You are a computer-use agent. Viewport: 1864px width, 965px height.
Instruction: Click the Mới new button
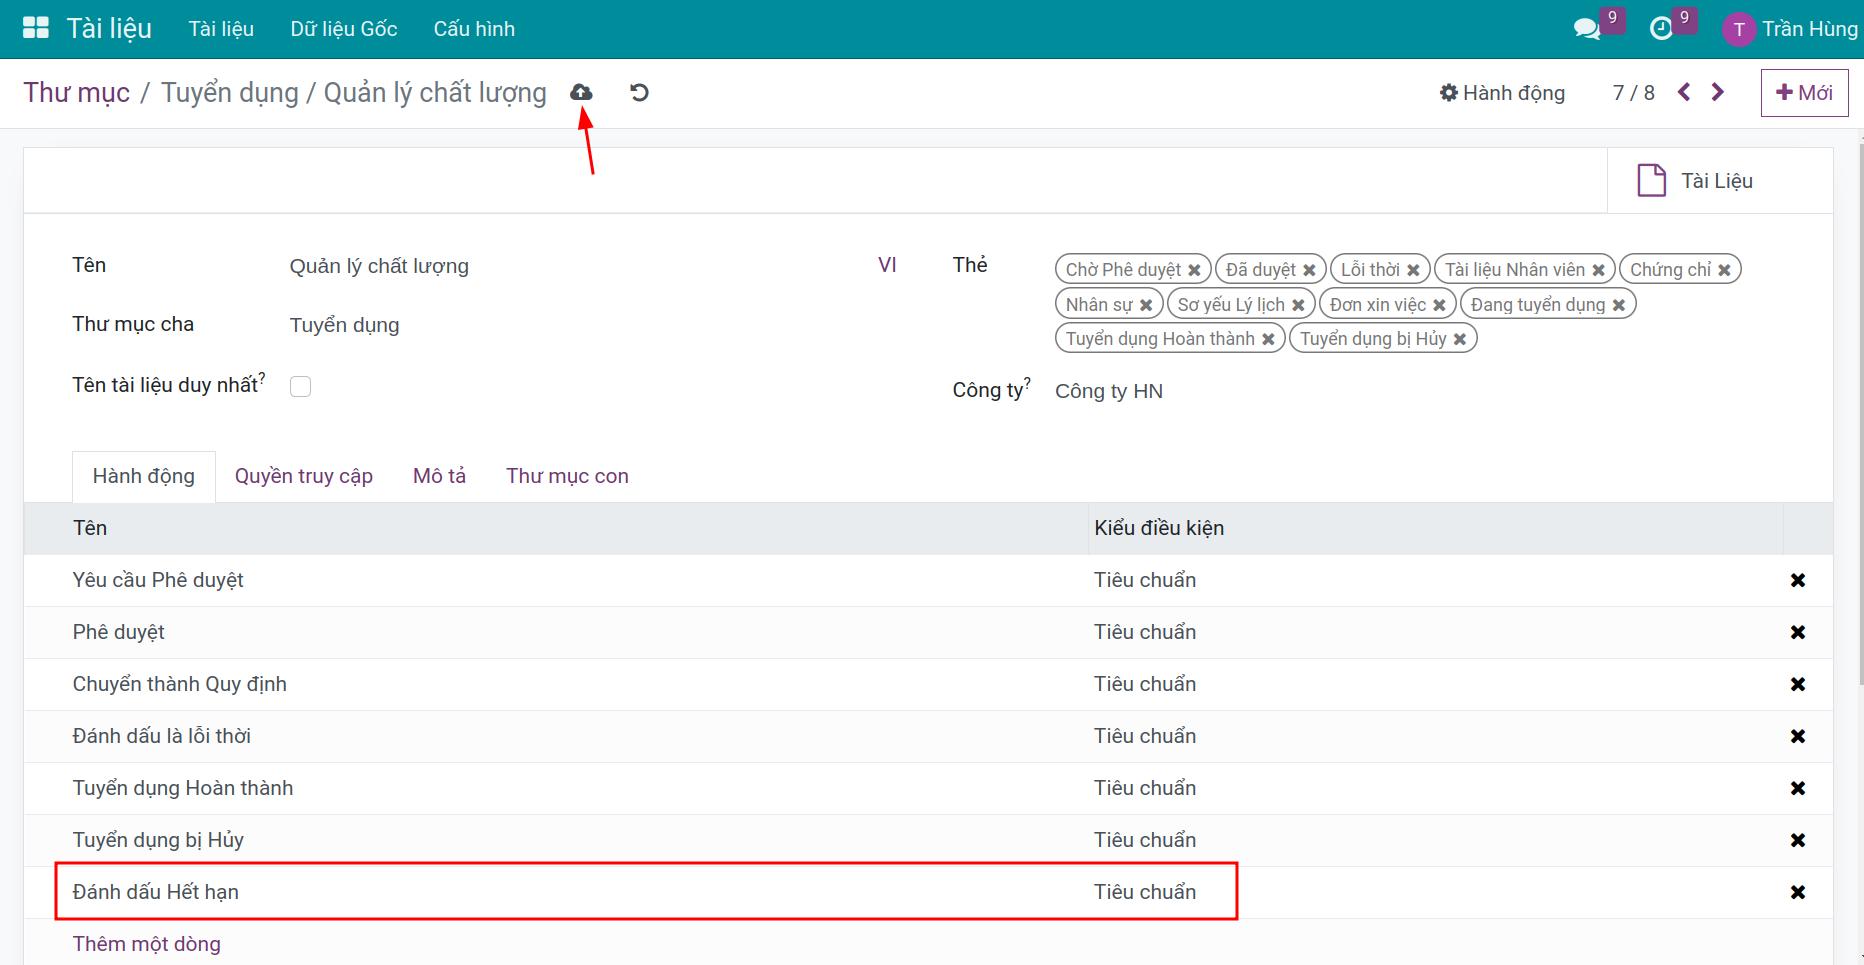(x=1804, y=93)
